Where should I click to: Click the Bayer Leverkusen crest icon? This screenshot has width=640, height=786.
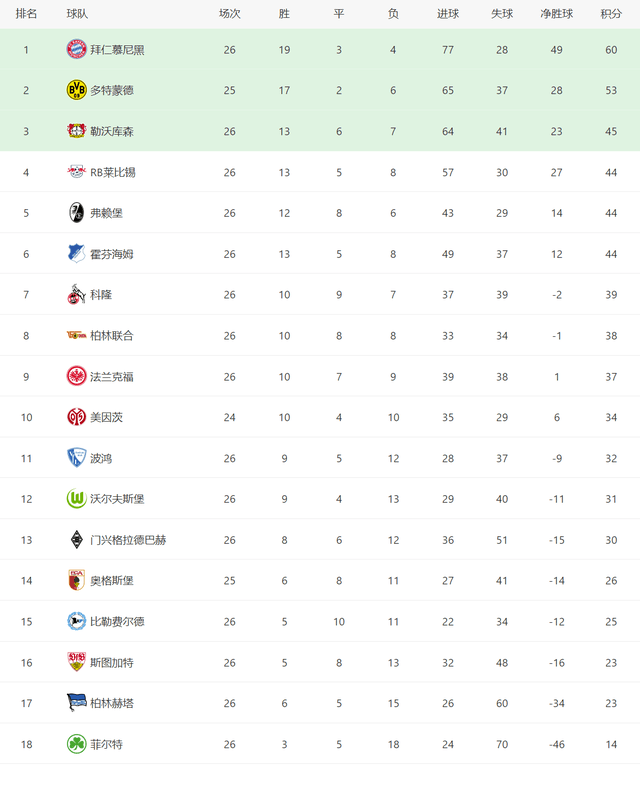[x=76, y=131]
